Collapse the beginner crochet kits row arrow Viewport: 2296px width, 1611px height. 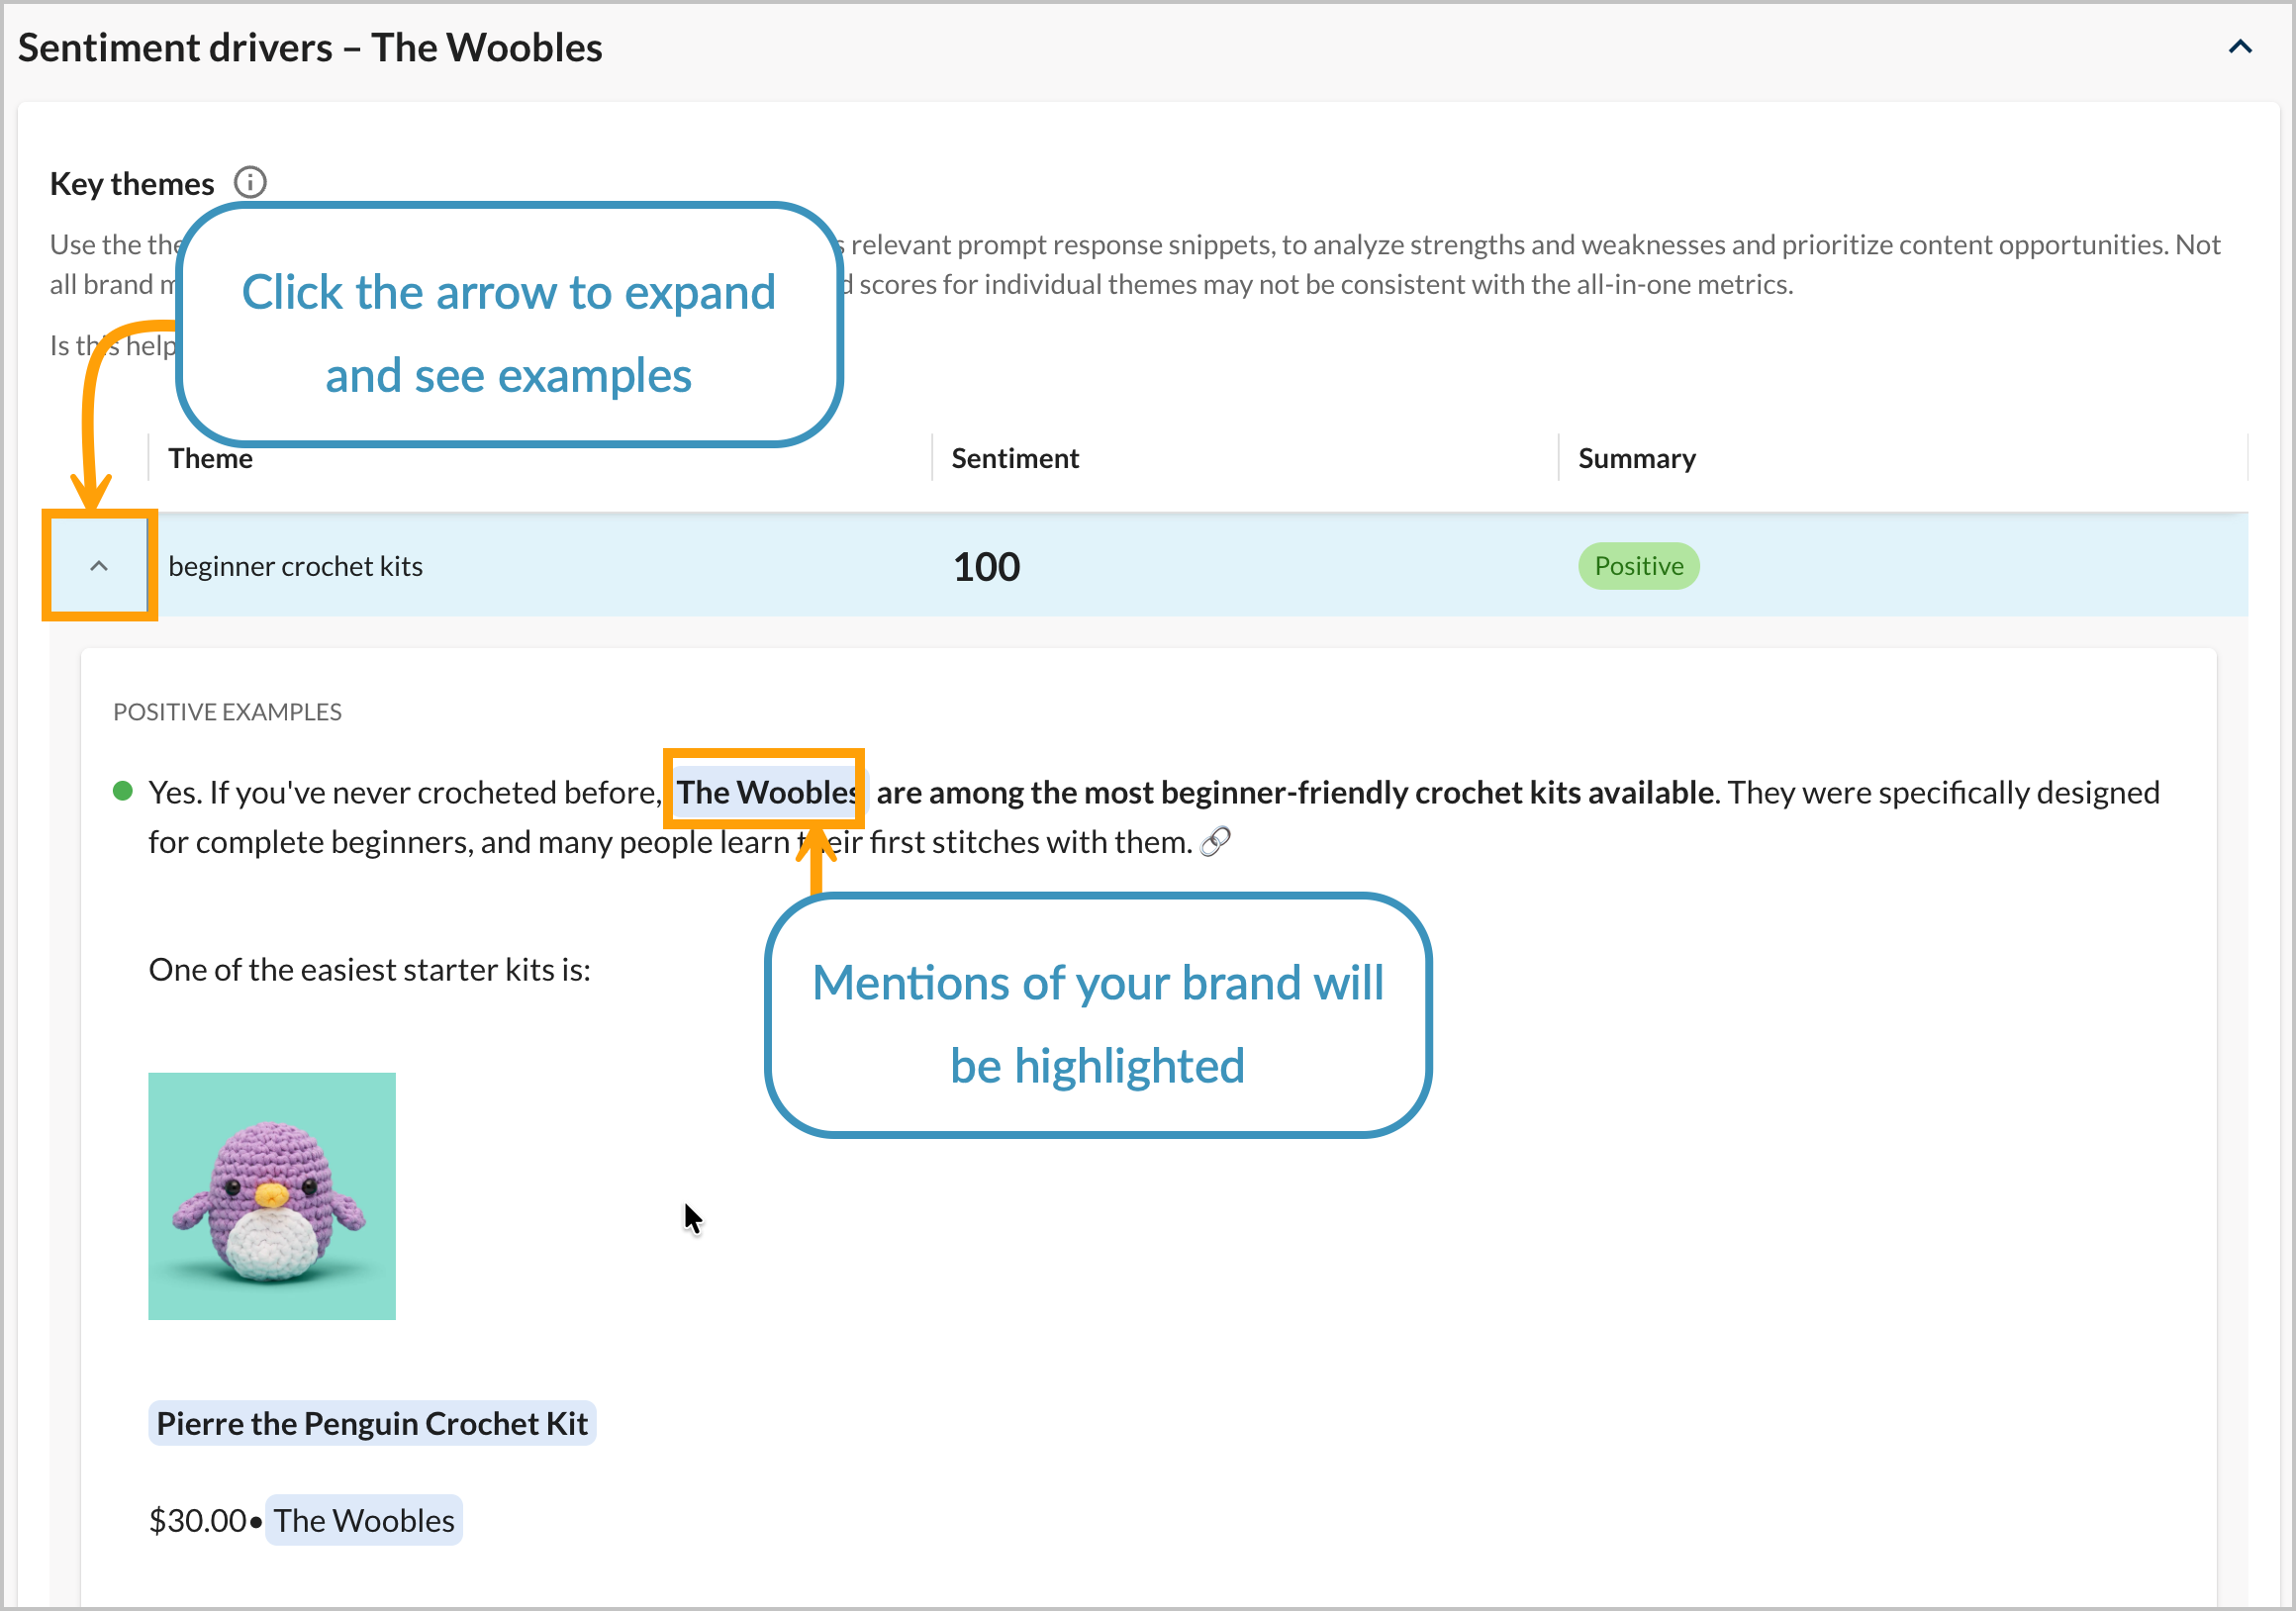[99, 566]
